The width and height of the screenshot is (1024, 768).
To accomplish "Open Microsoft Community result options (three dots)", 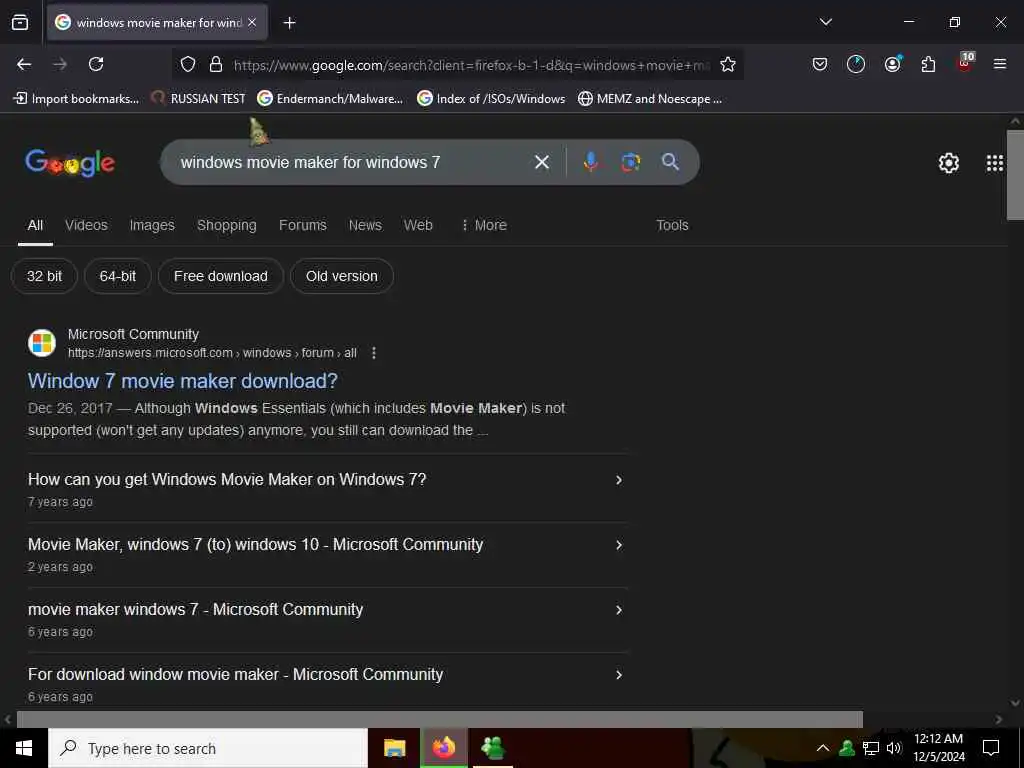I will (374, 353).
